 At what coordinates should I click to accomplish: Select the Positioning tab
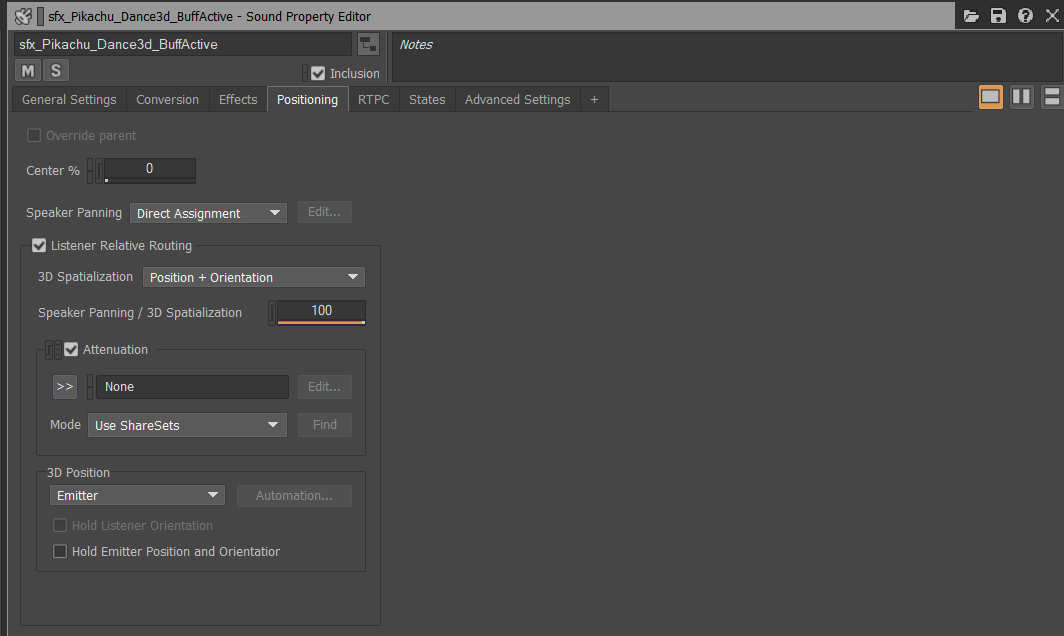[307, 100]
